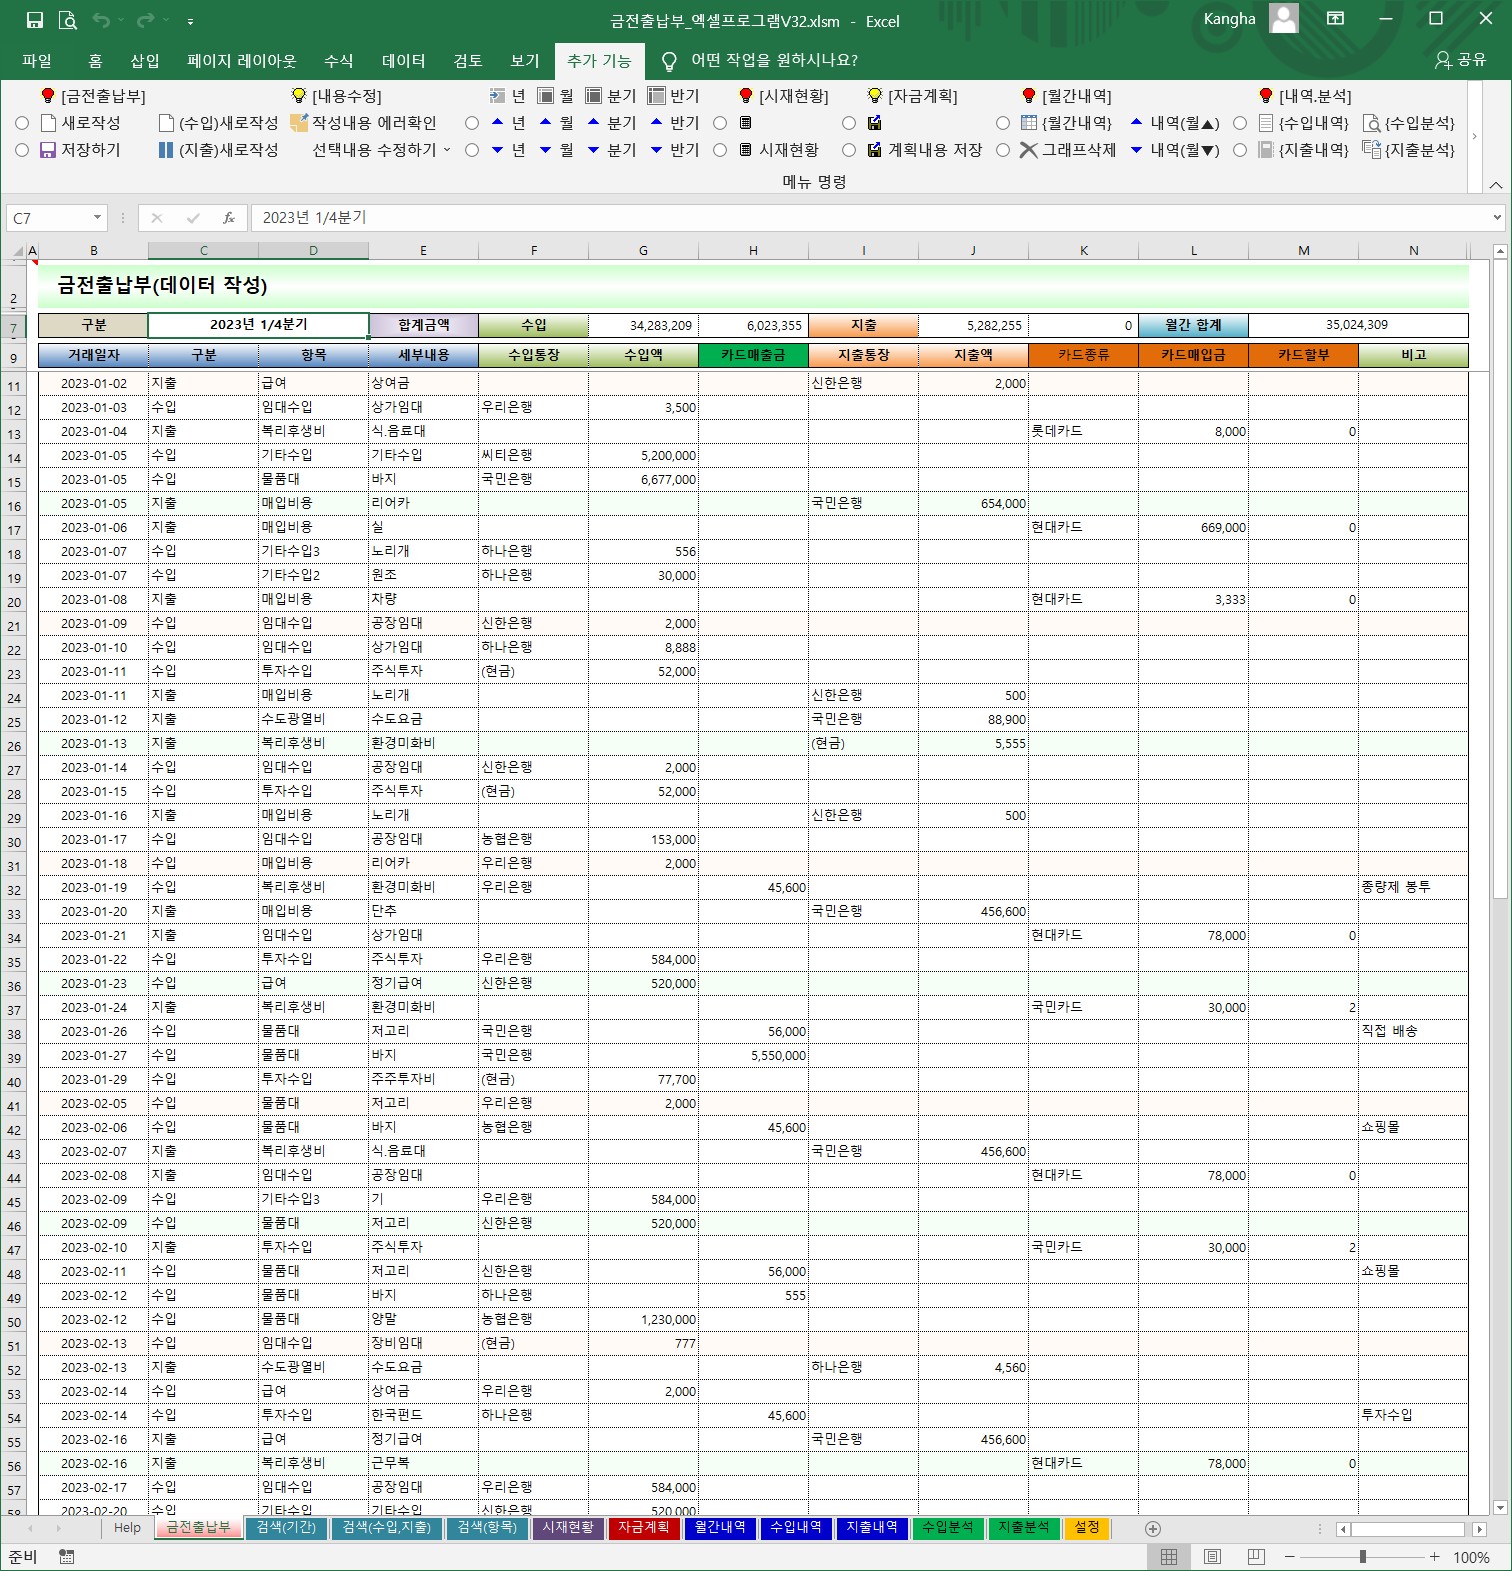Expand the formula bar chevron
Image resolution: width=1512 pixels, height=1571 pixels.
tap(1496, 218)
